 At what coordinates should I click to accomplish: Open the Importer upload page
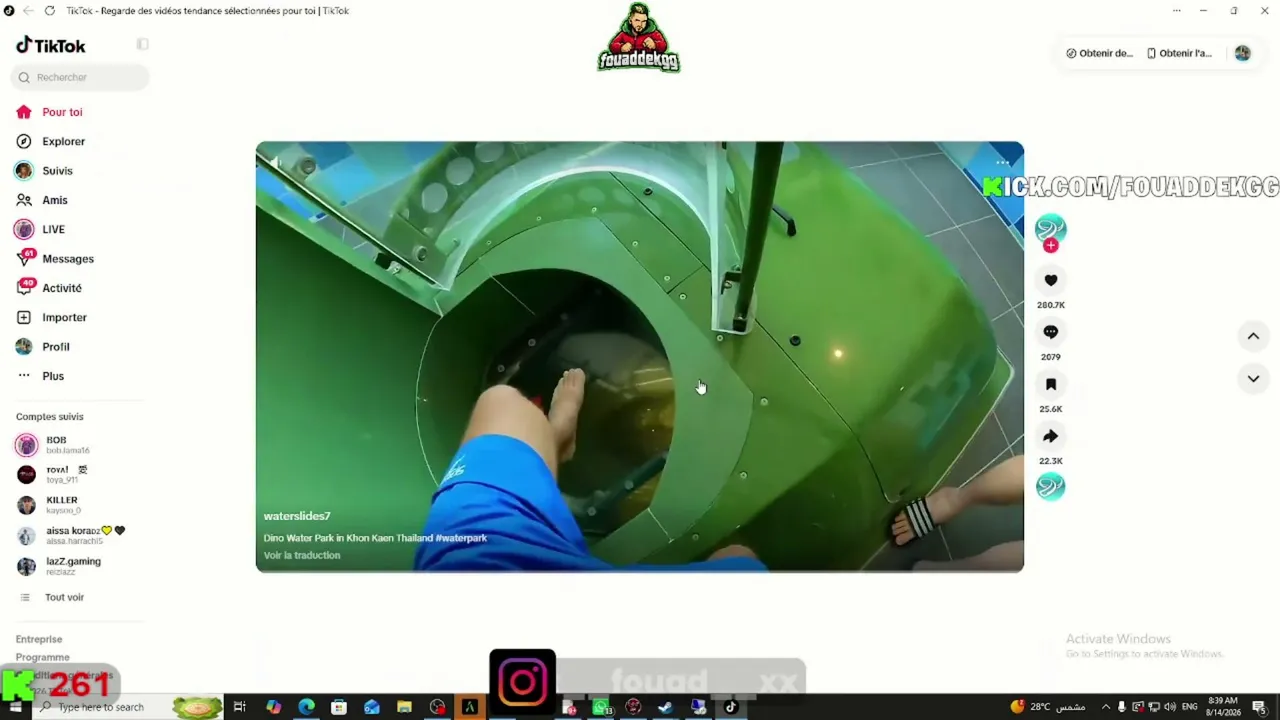coord(64,317)
